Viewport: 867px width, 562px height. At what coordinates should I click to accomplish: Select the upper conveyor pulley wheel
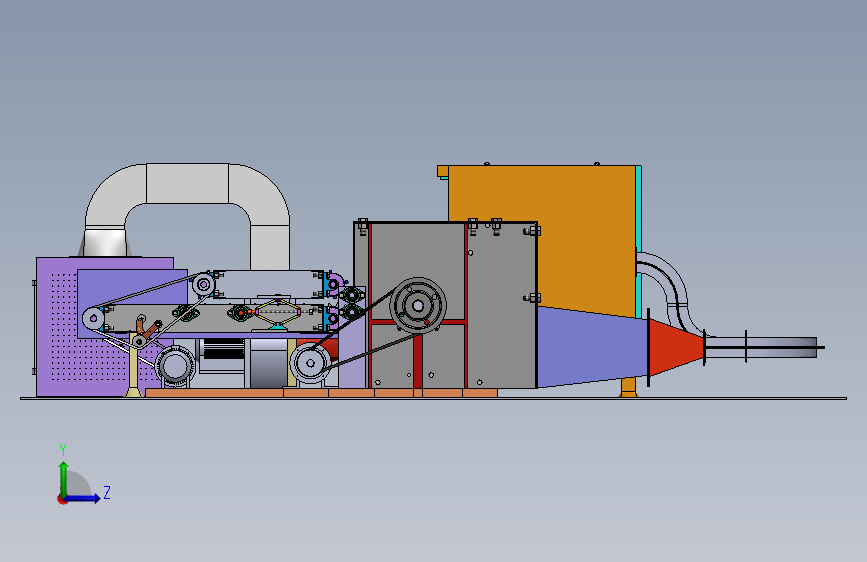tap(203, 284)
